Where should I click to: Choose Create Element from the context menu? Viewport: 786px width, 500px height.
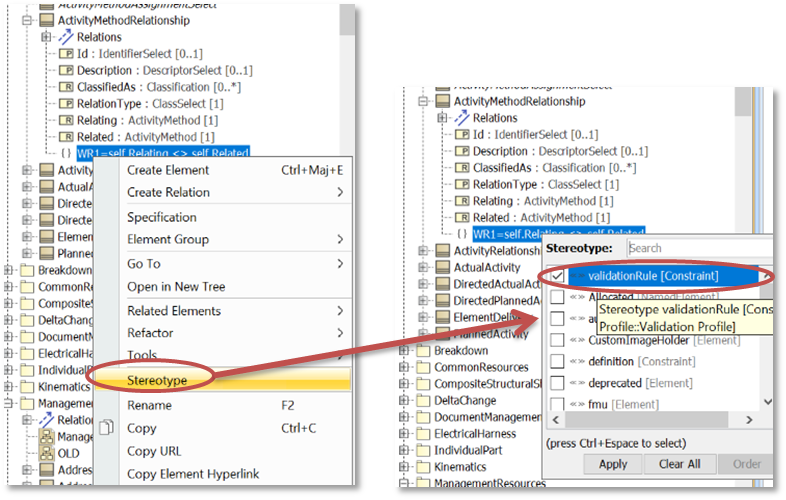(168, 170)
